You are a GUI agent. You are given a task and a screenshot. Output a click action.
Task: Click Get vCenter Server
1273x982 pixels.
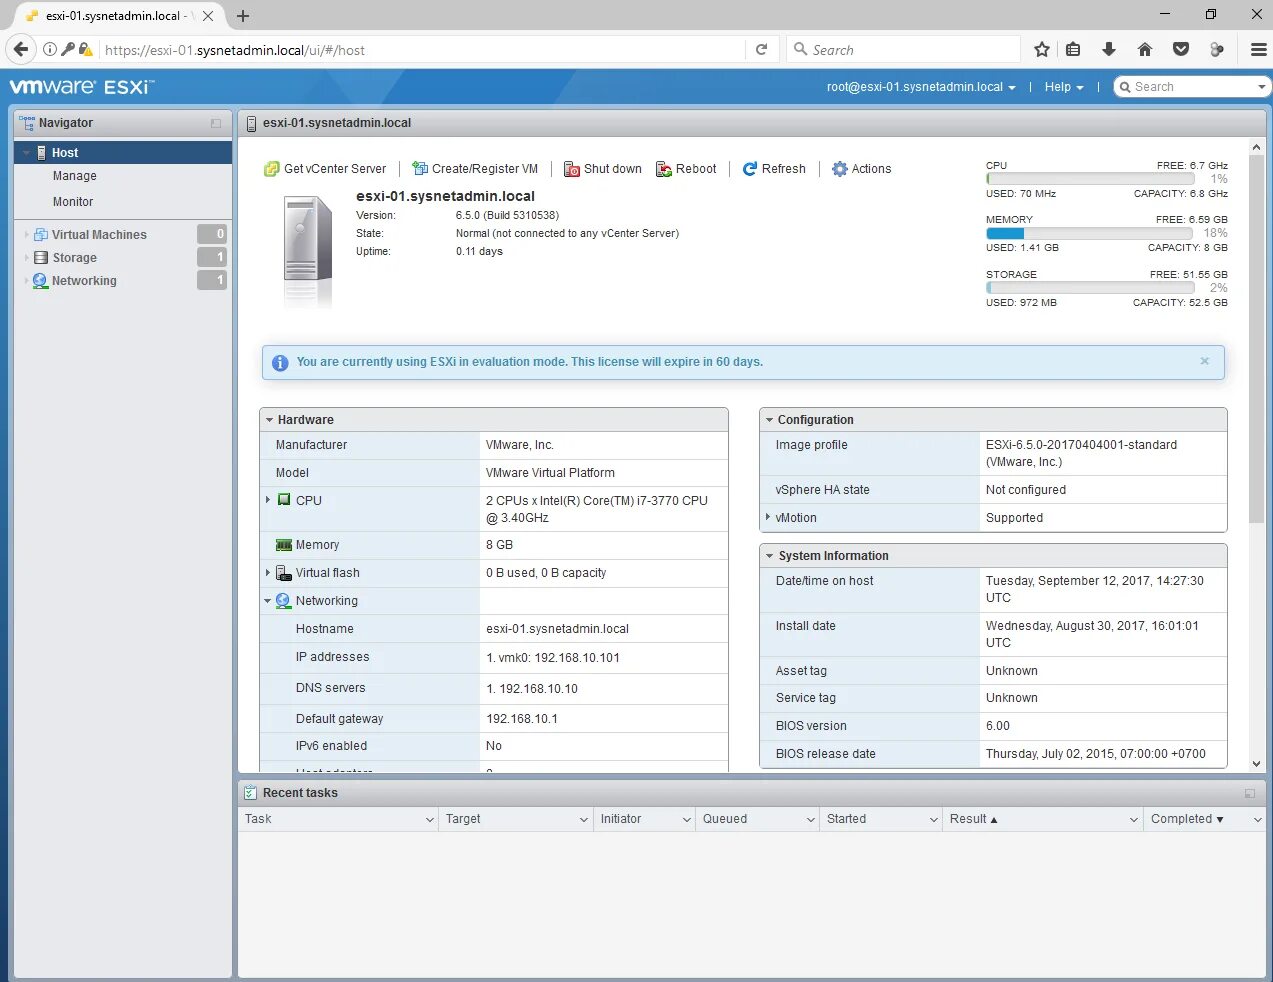(x=325, y=168)
